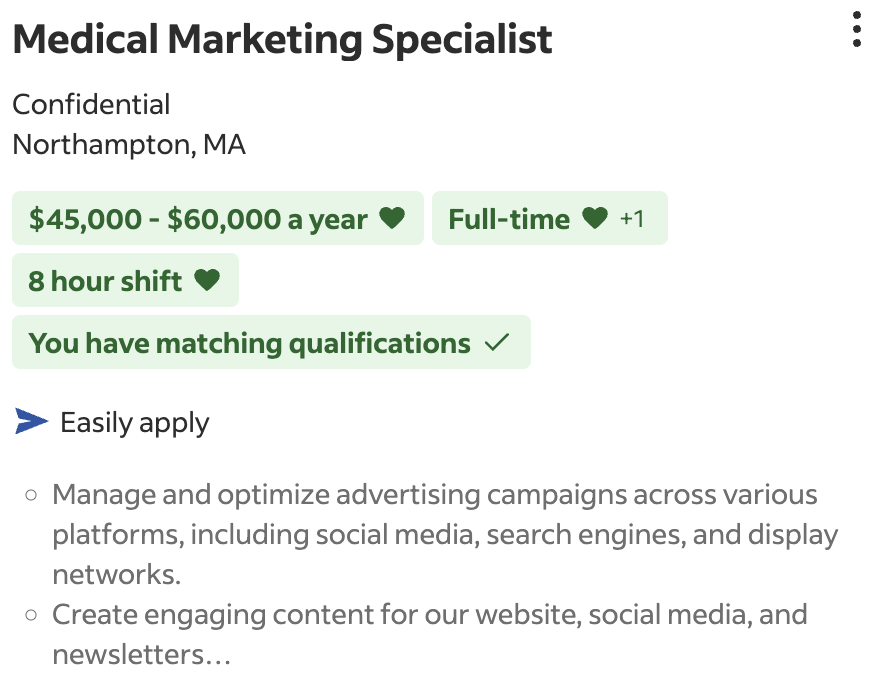Click the blue Easily apply paper plane icon
This screenshot has width=878, height=686.
(x=31, y=421)
